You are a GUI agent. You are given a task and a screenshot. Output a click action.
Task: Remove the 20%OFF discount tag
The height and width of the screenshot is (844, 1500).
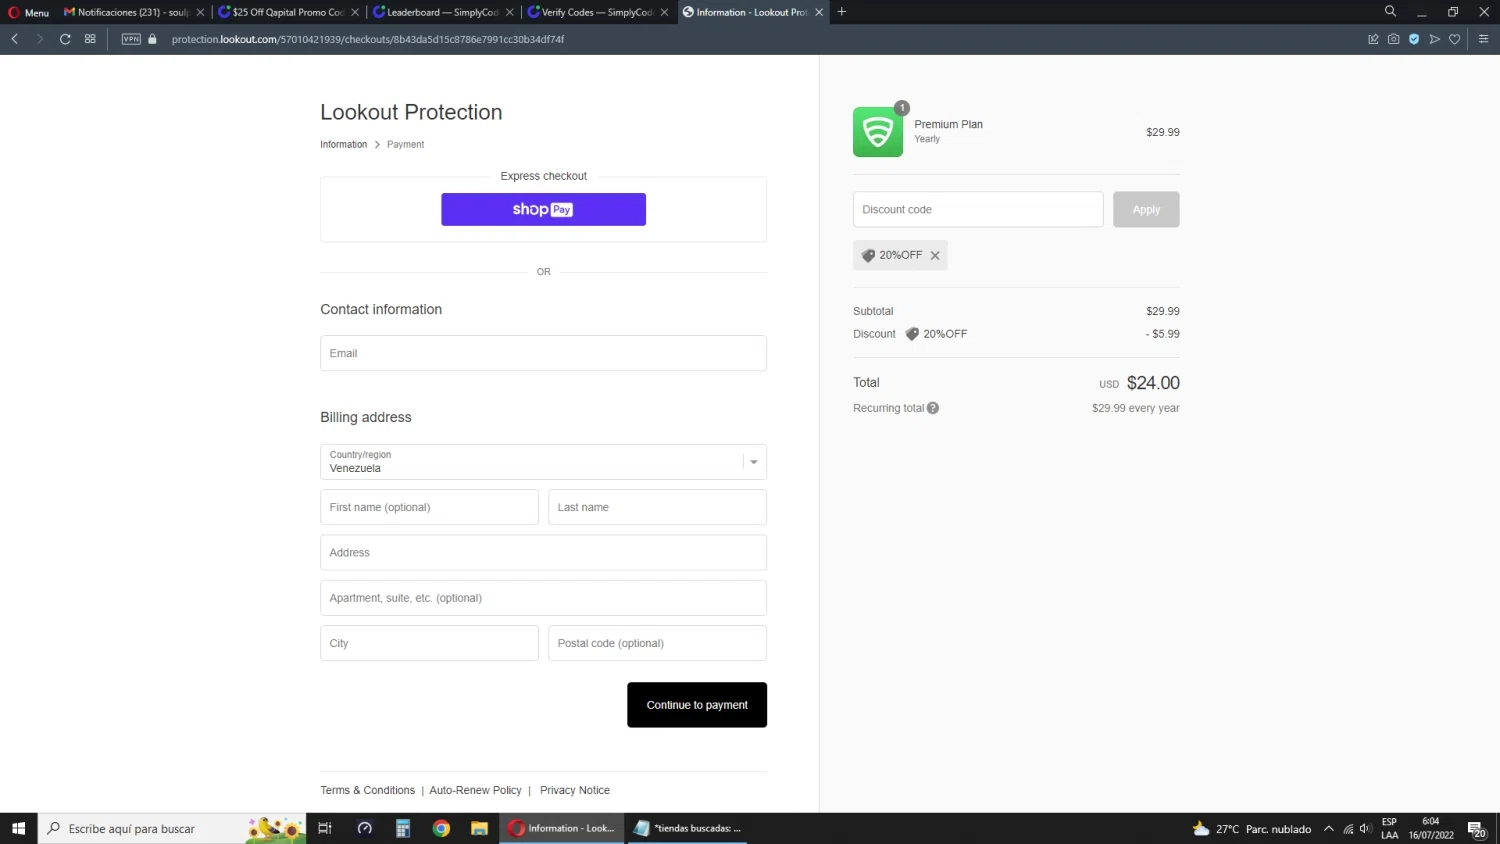(935, 256)
